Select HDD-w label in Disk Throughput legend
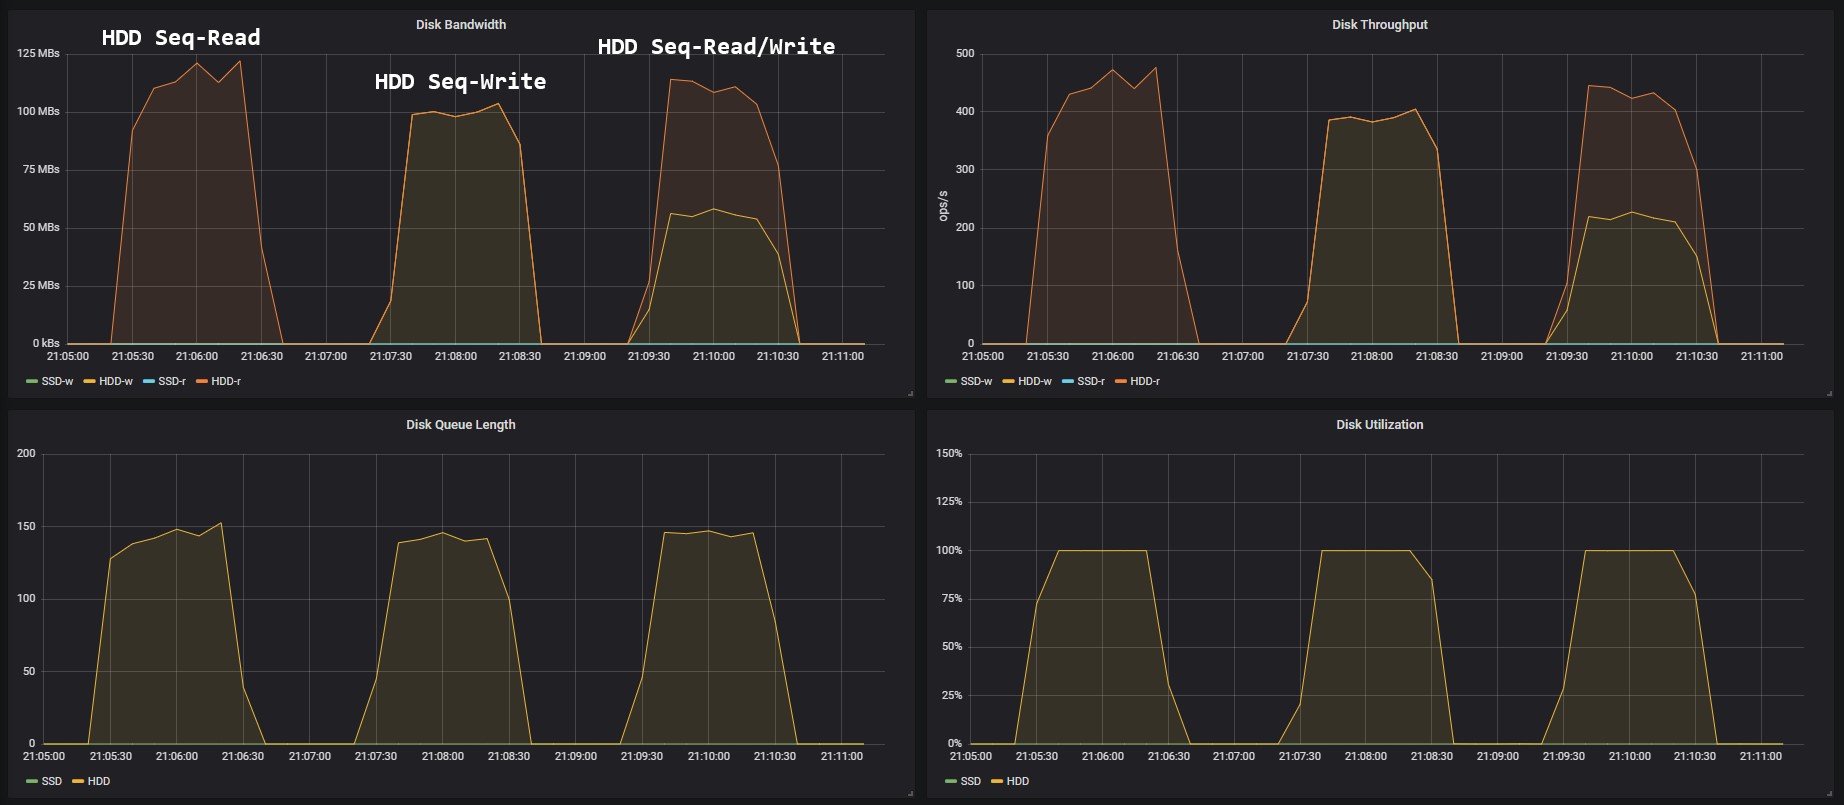 click(x=1035, y=381)
